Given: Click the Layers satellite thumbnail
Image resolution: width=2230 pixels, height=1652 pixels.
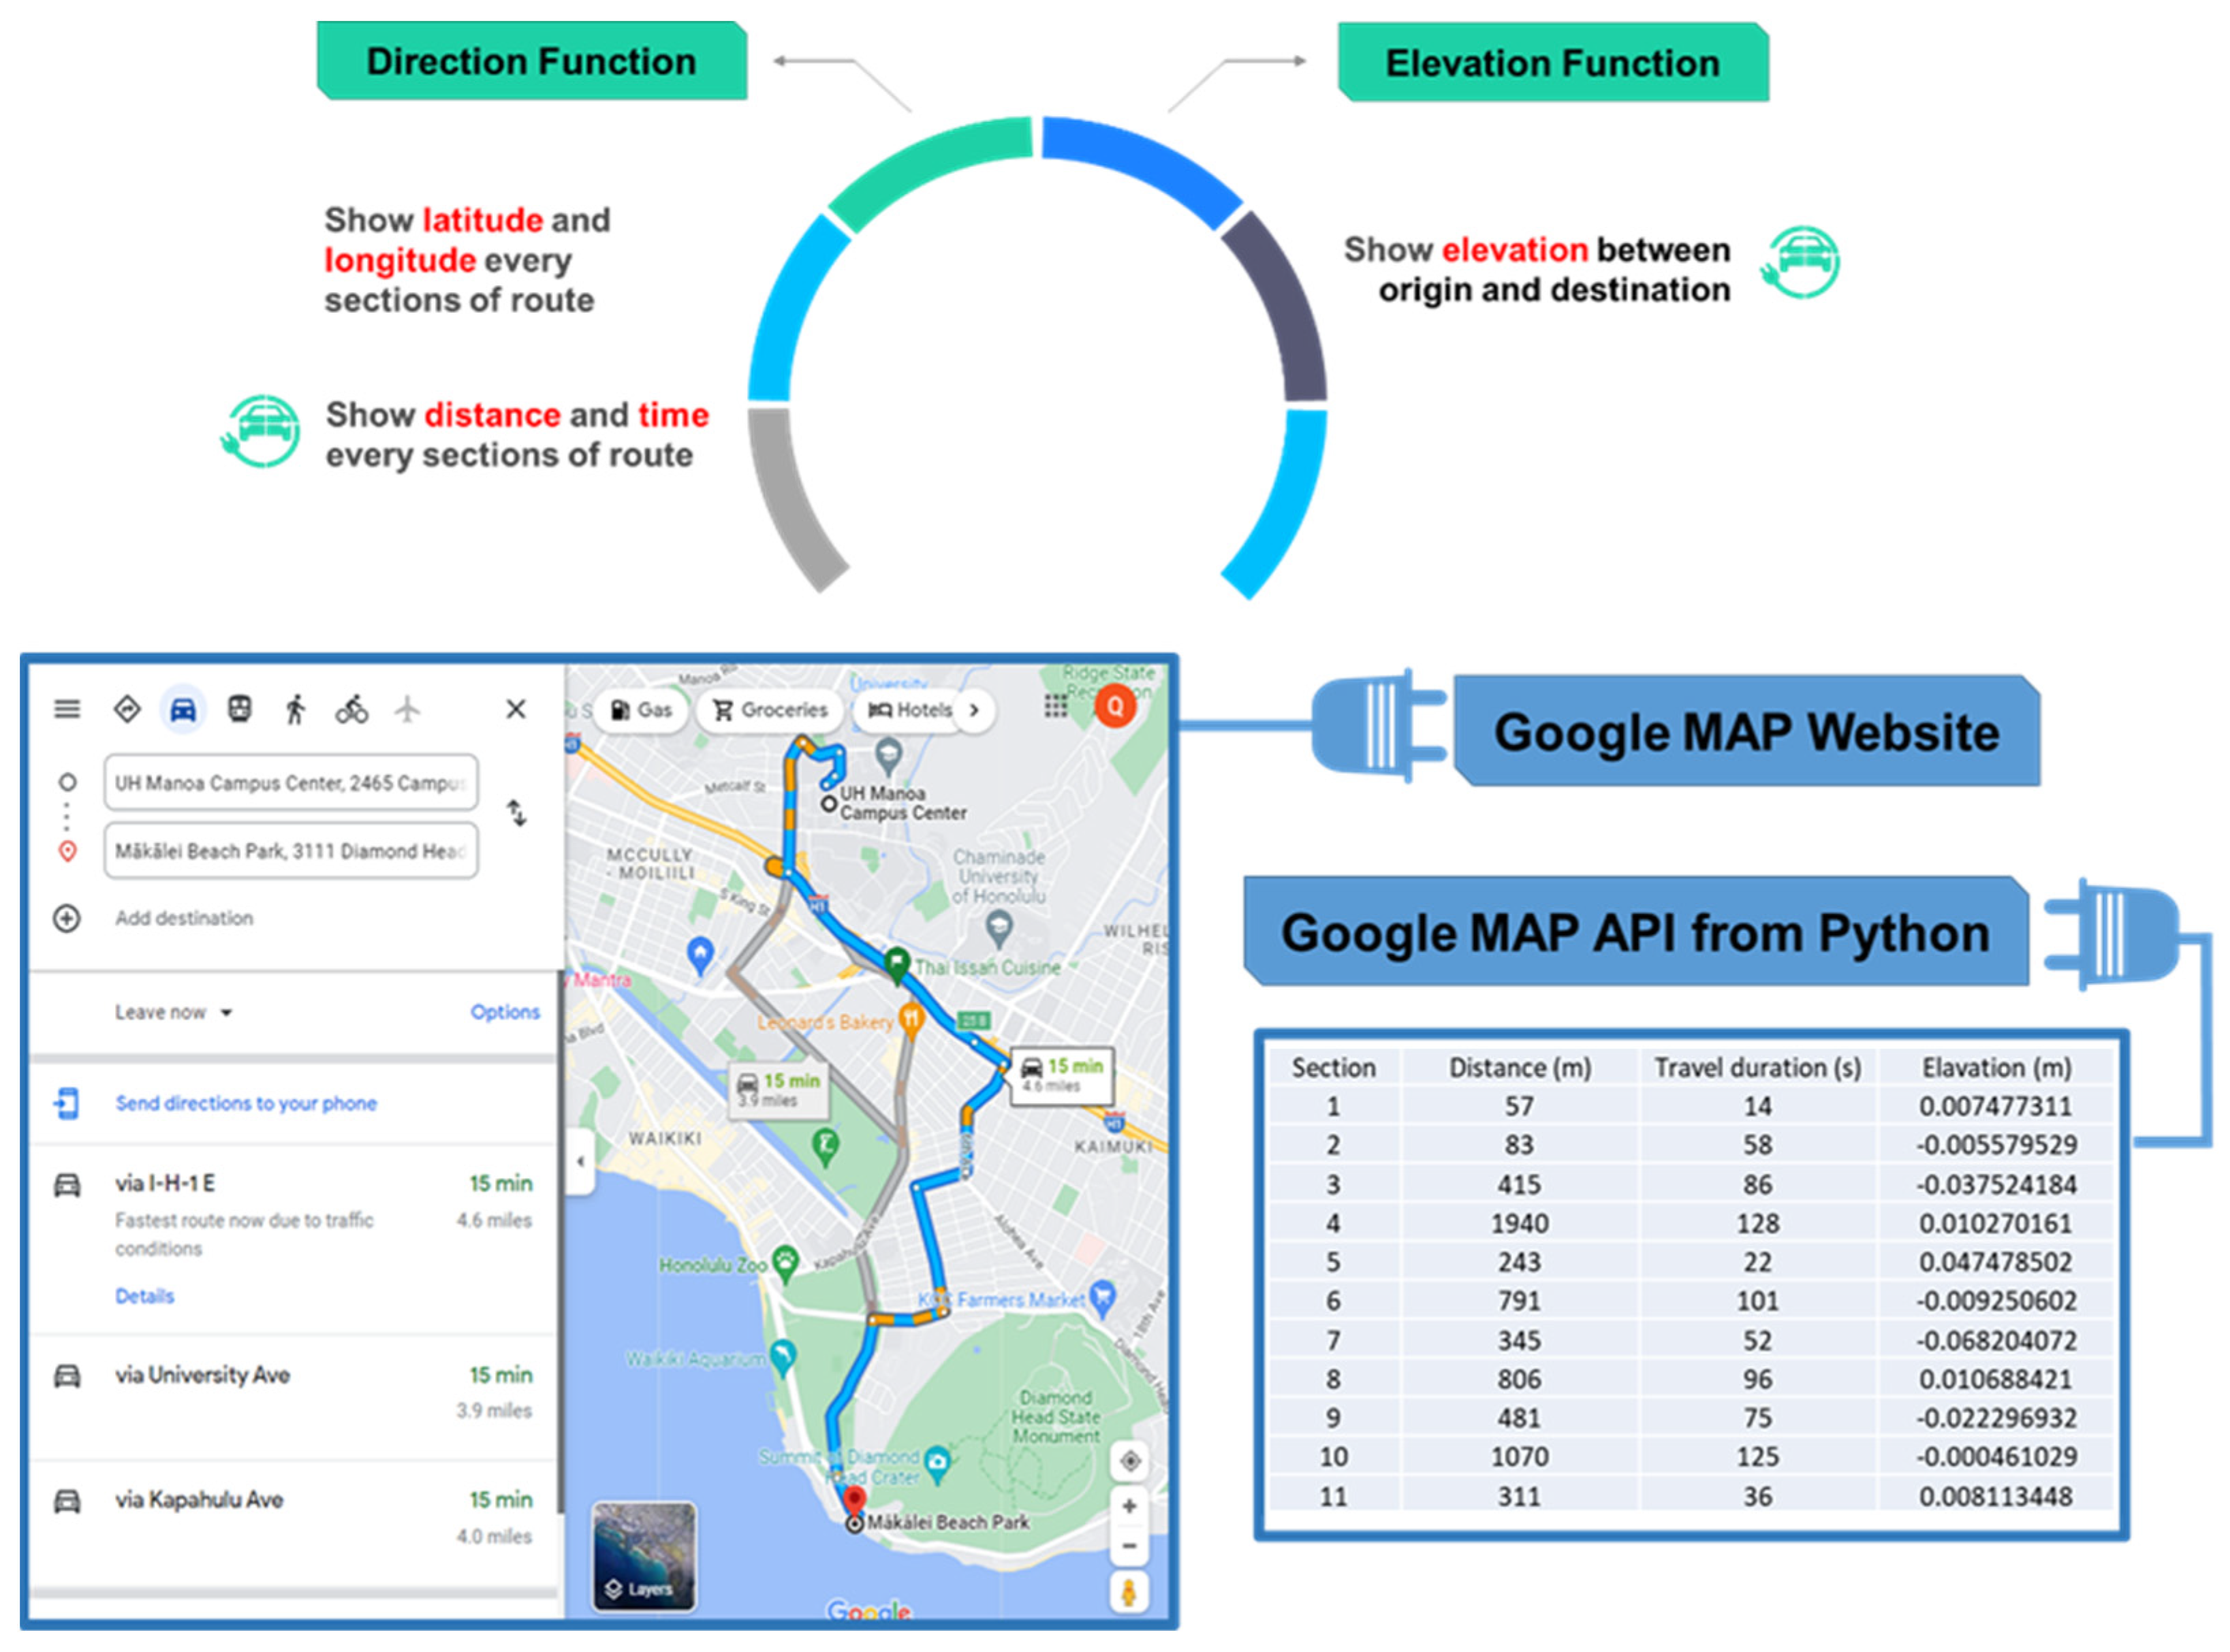Looking at the screenshot, I should (644, 1556).
